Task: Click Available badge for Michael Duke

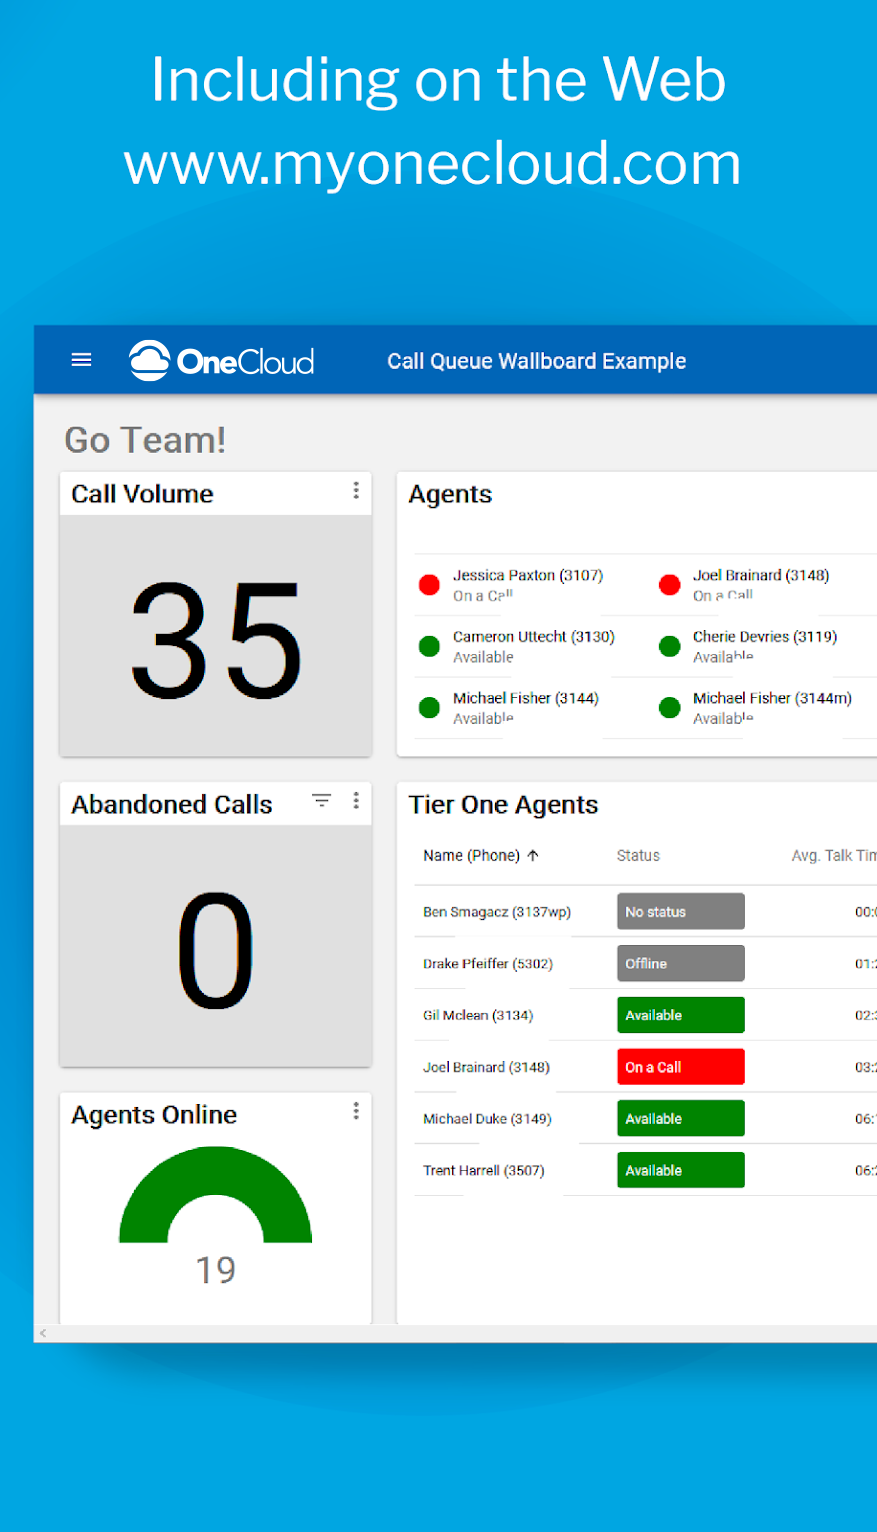Action: [681, 1118]
